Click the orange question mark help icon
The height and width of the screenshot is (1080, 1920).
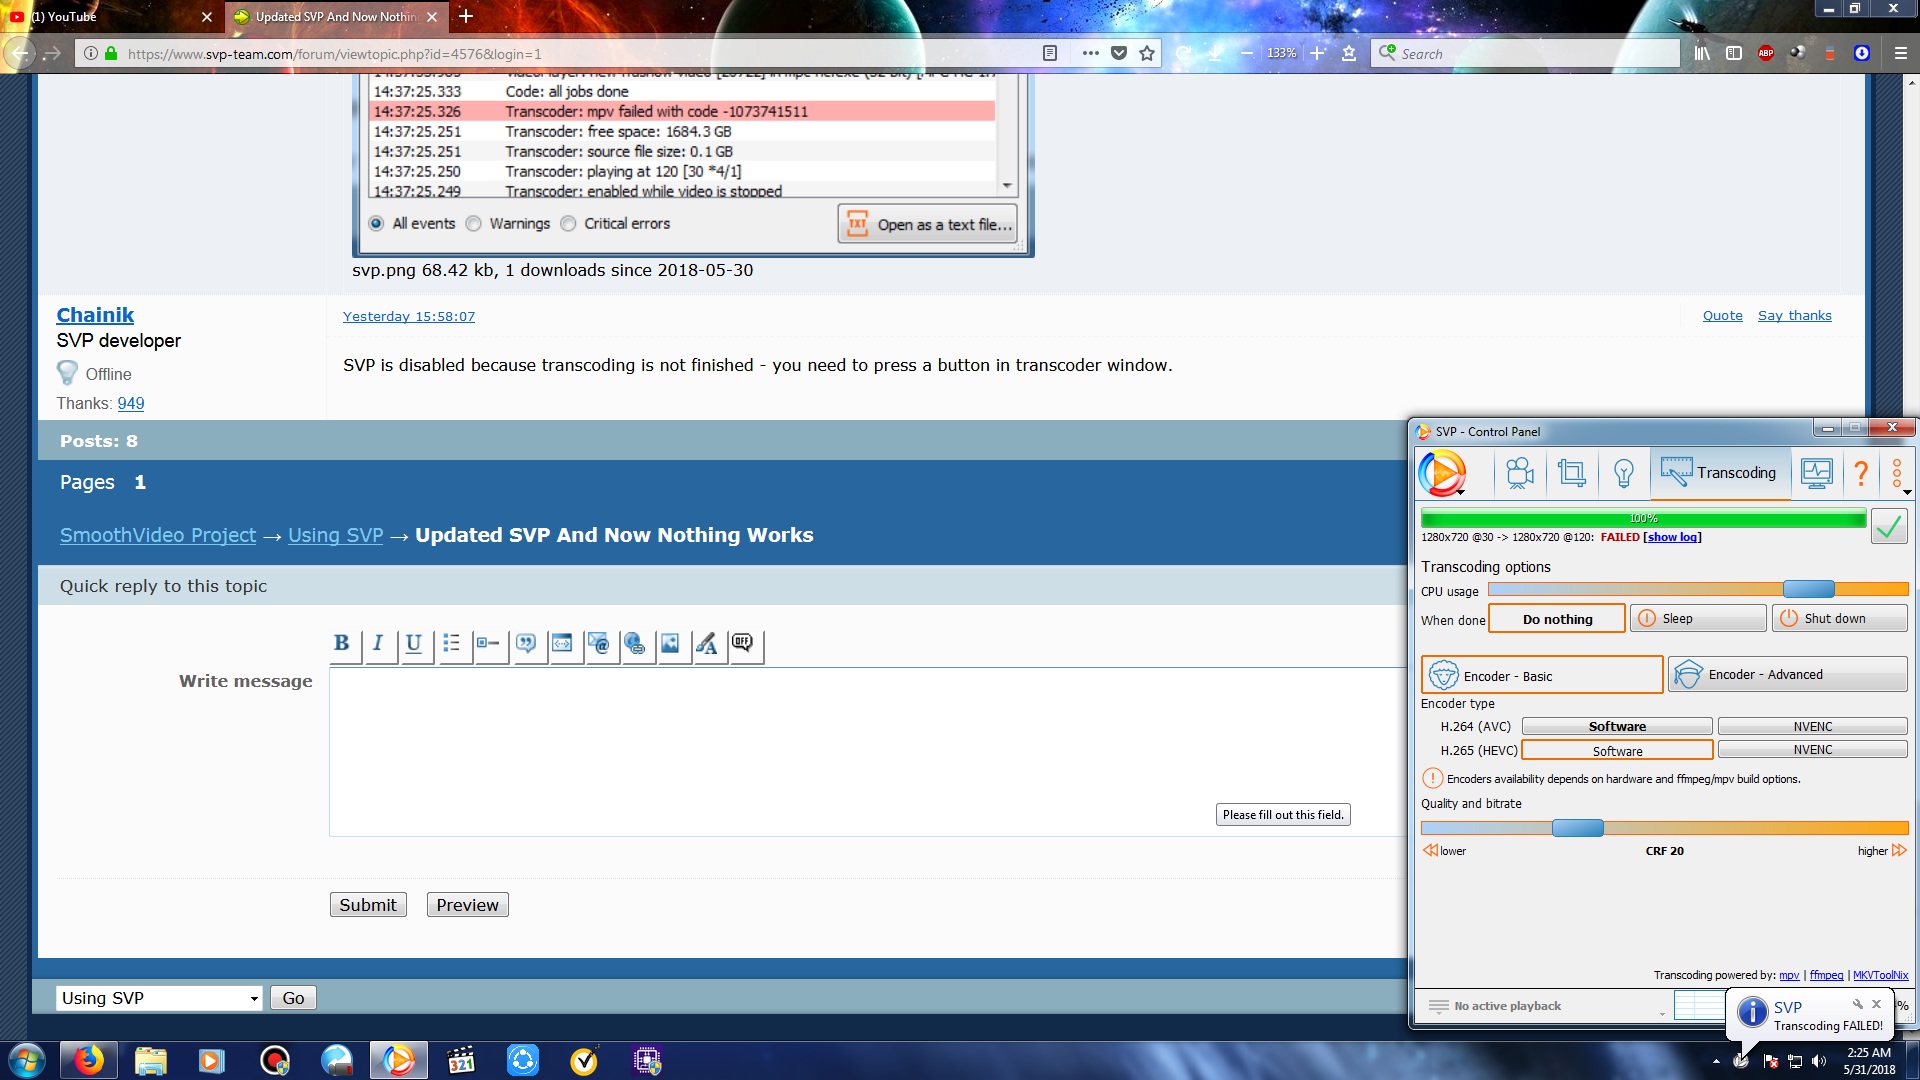(x=1861, y=473)
